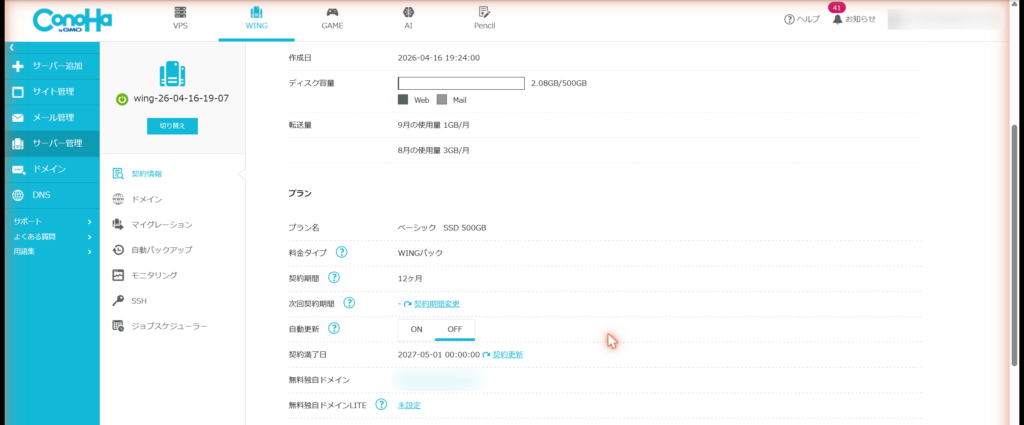
Task: Click the dark Web legend swatch
Action: tap(403, 100)
